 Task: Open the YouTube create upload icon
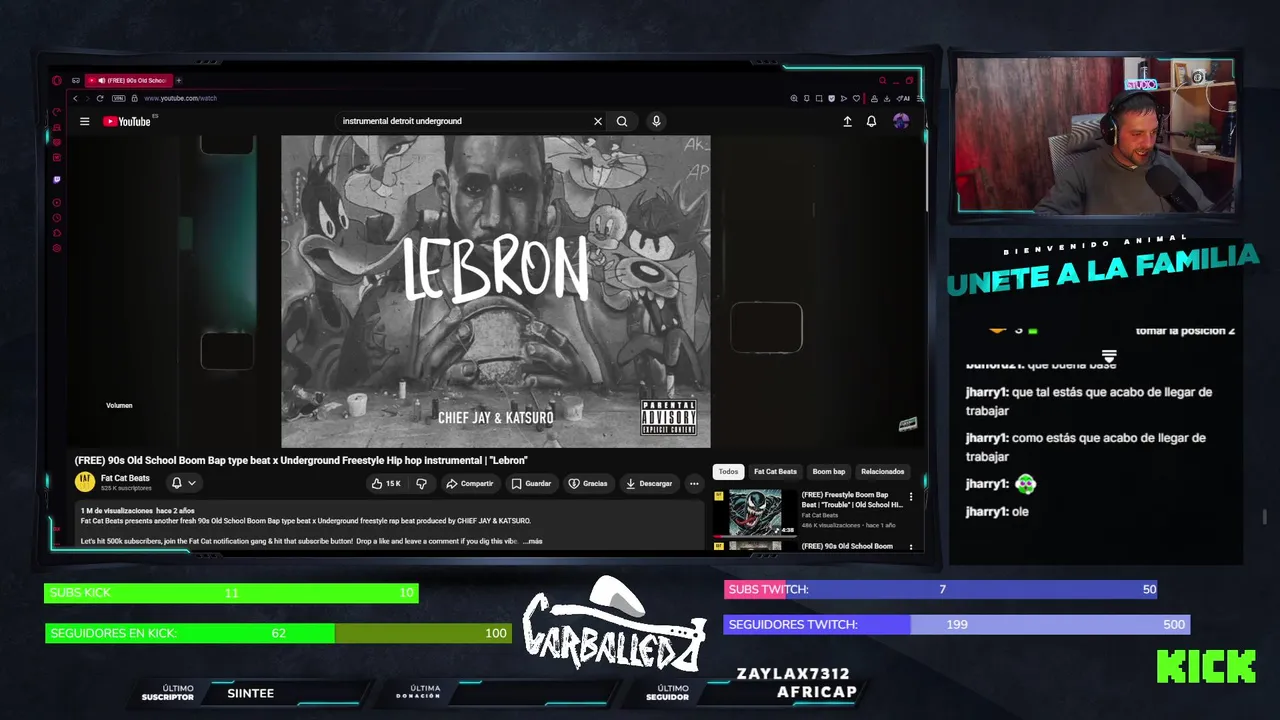click(847, 121)
